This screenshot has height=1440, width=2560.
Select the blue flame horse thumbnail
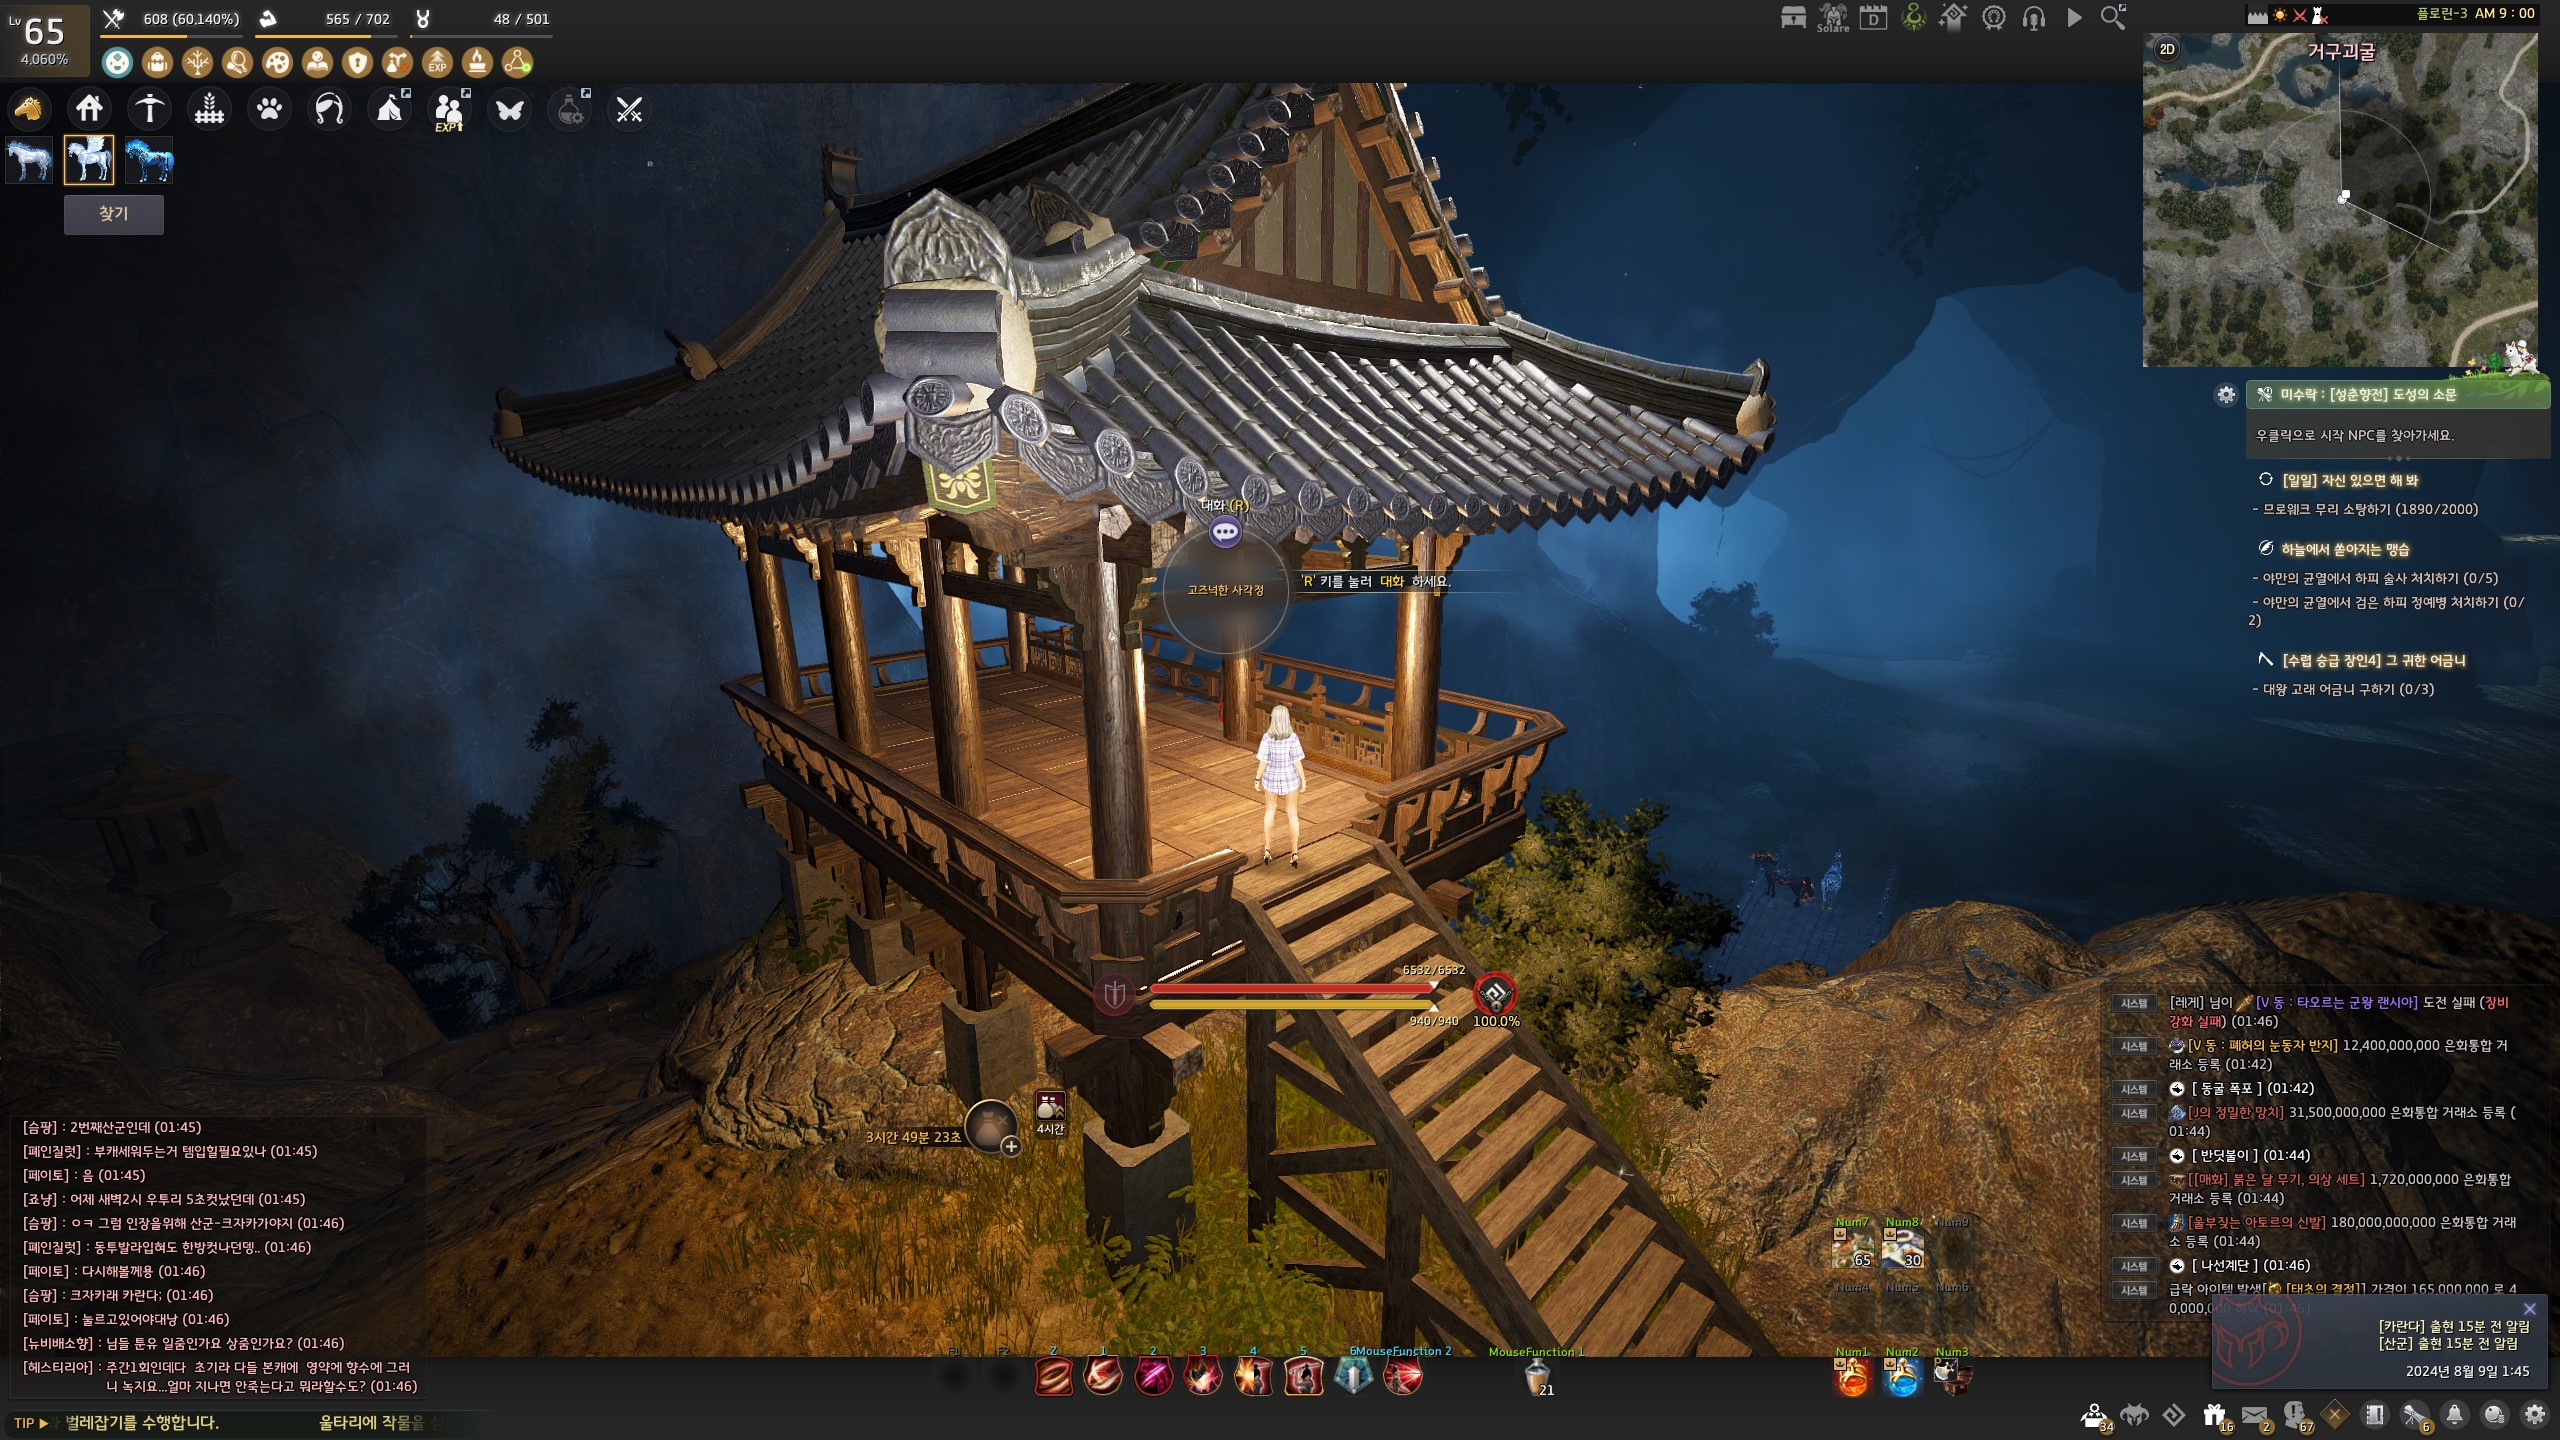pos(149,160)
